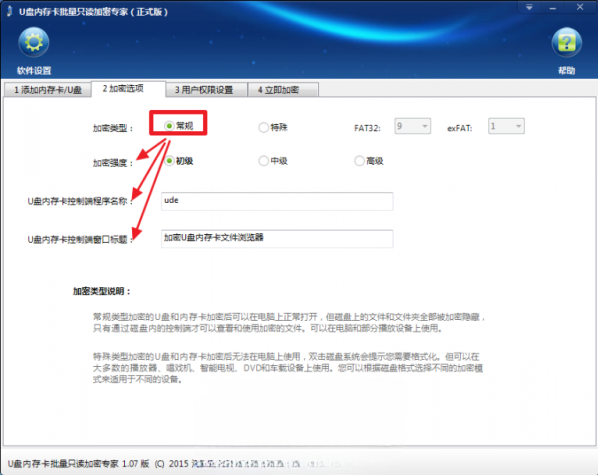Viewport: 598px width, 475px height.
Task: Close the encryption expert window
Action: 580,7
